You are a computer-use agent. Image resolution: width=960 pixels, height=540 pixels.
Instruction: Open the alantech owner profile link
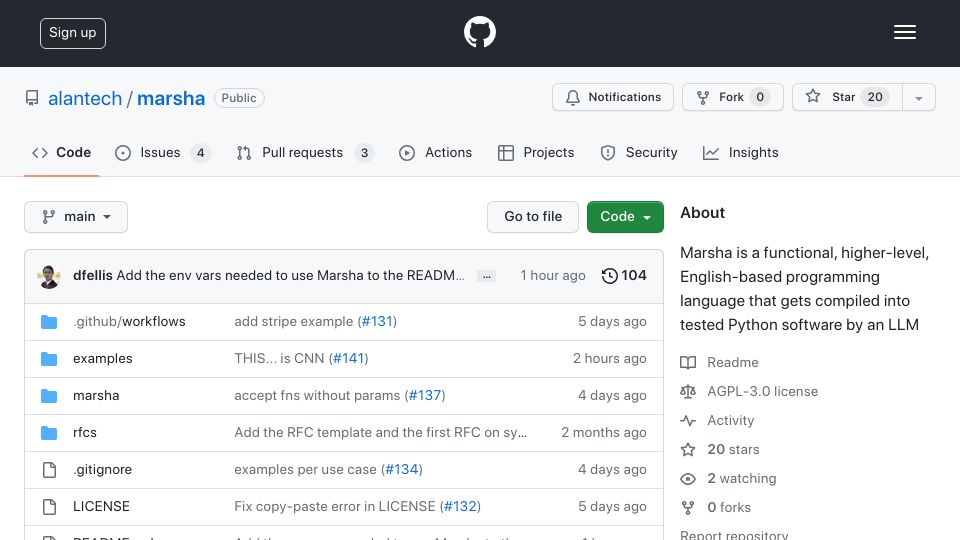pyautogui.click(x=85, y=98)
